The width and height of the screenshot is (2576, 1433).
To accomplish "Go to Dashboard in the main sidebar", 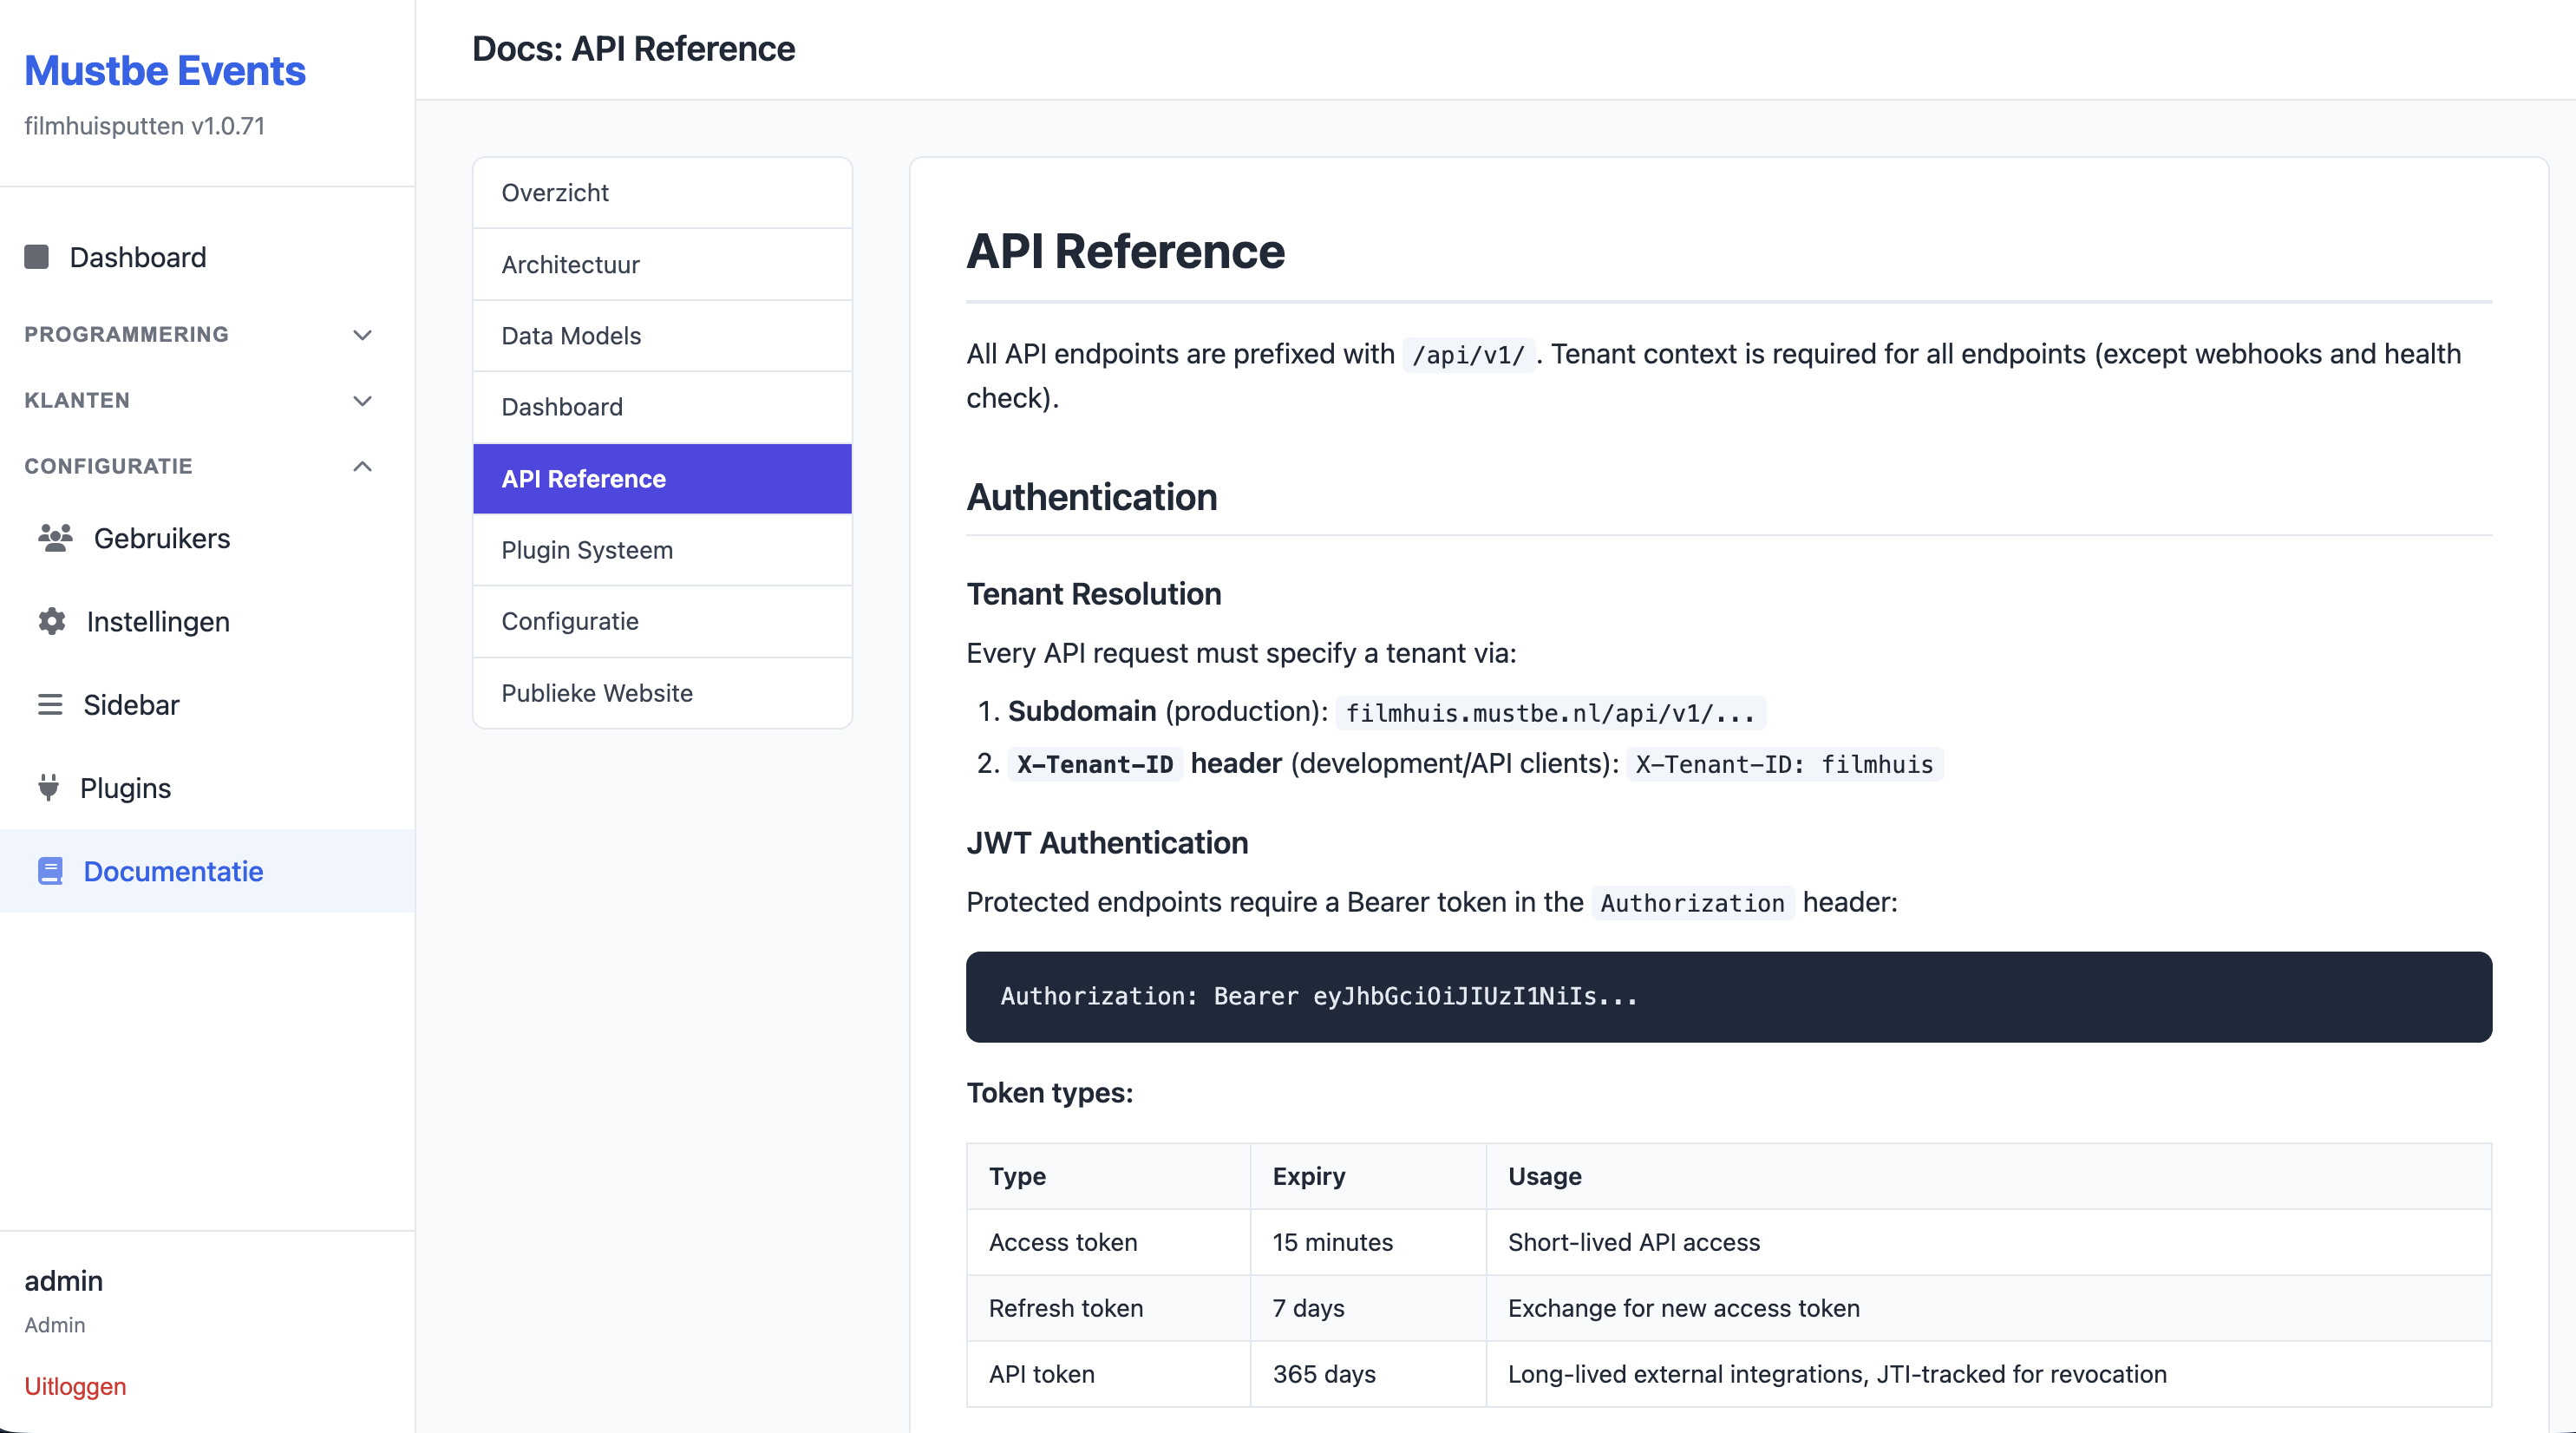I will [x=207, y=257].
